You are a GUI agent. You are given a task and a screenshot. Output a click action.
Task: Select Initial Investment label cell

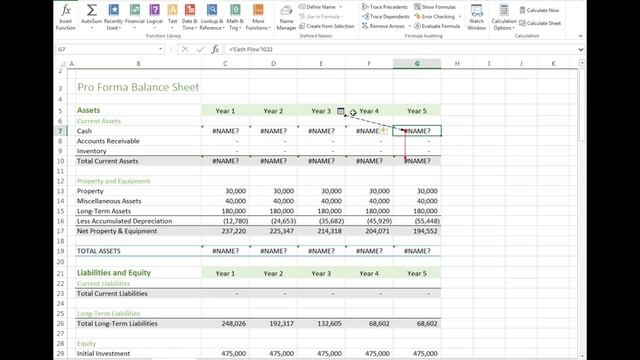pos(138,353)
